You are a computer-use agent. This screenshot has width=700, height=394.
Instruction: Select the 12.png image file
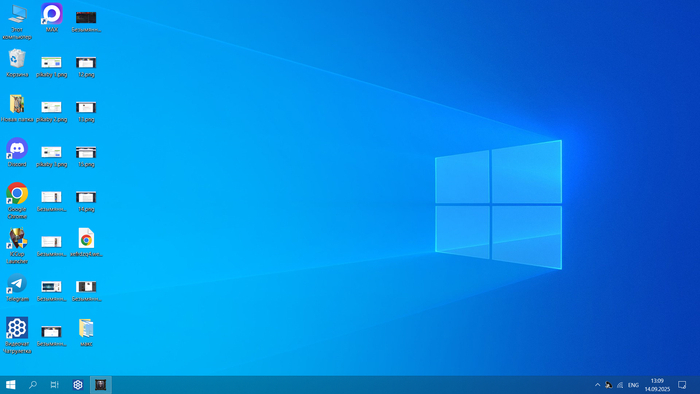click(x=86, y=66)
